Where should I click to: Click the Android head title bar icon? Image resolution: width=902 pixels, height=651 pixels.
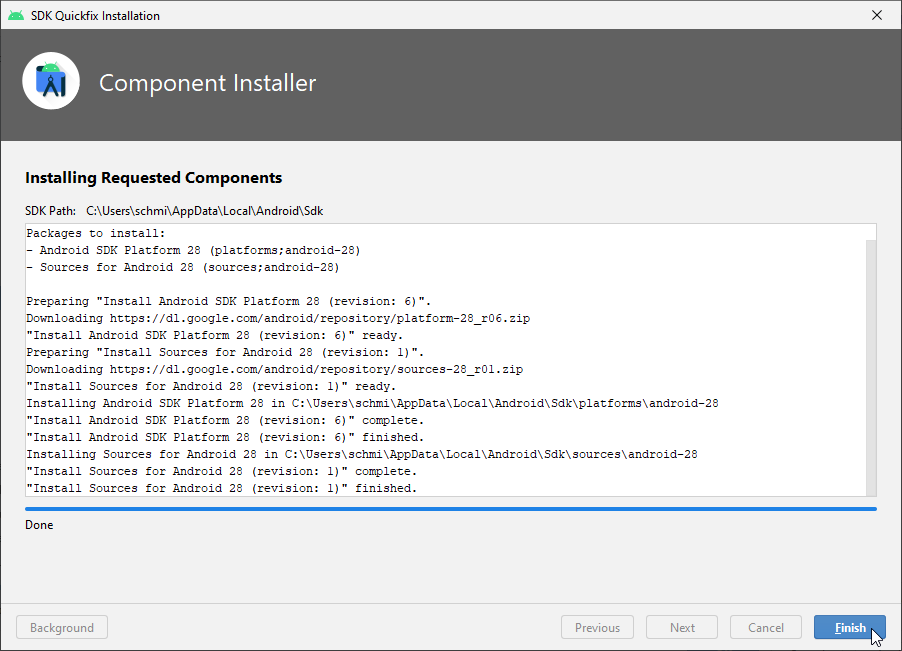16,16
